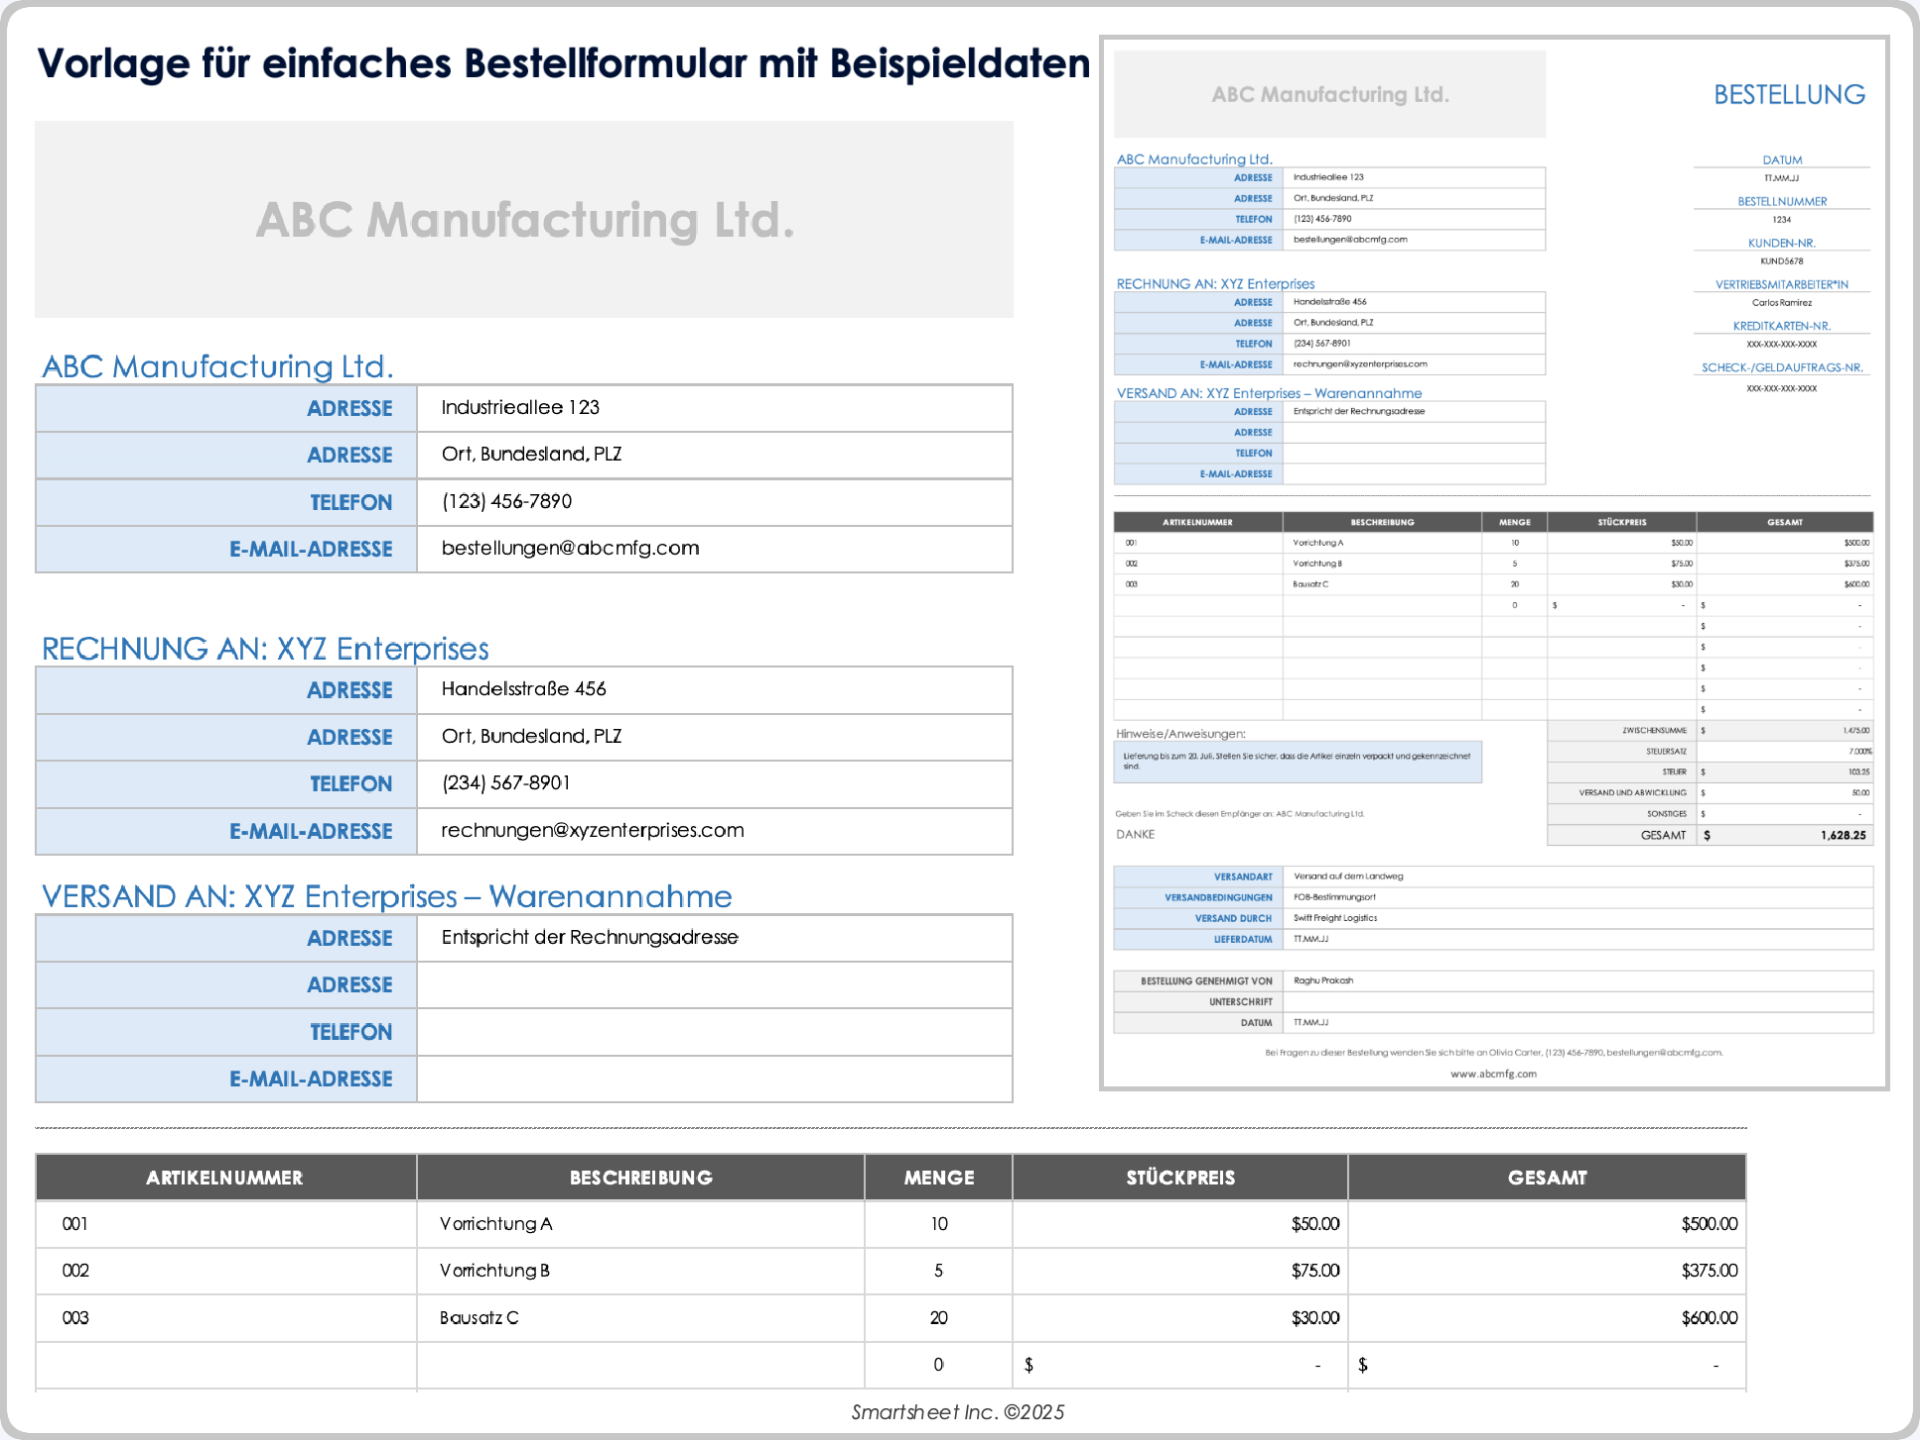Screen dimensions: 1920x1440
Task: Select the large 'Industrieallee 123' address cell
Action: click(714, 408)
